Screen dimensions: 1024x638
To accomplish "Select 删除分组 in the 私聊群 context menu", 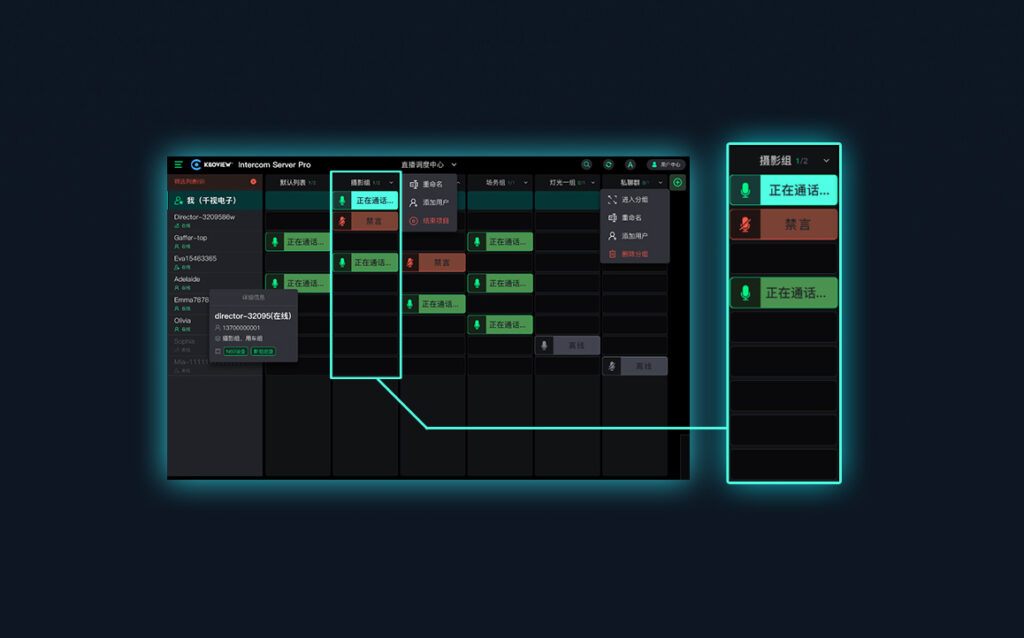I will click(634, 254).
